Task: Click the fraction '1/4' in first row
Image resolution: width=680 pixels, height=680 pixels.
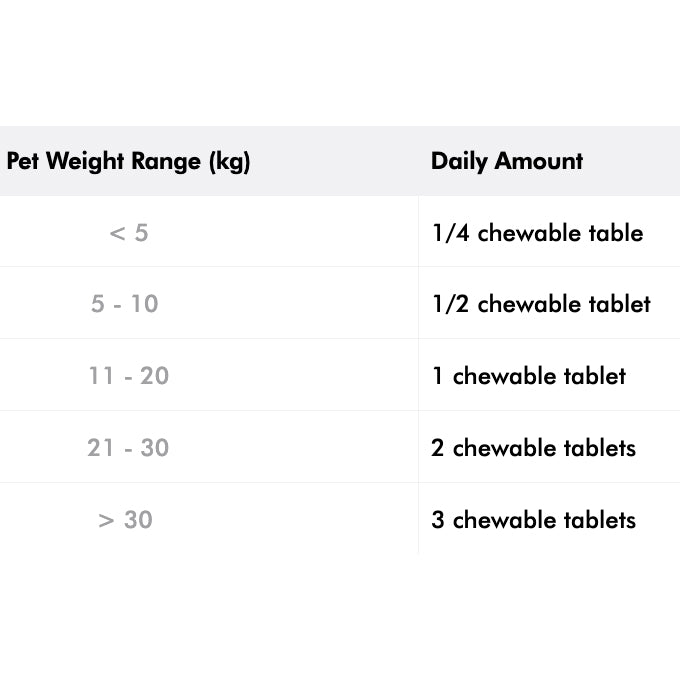Action: coord(450,233)
